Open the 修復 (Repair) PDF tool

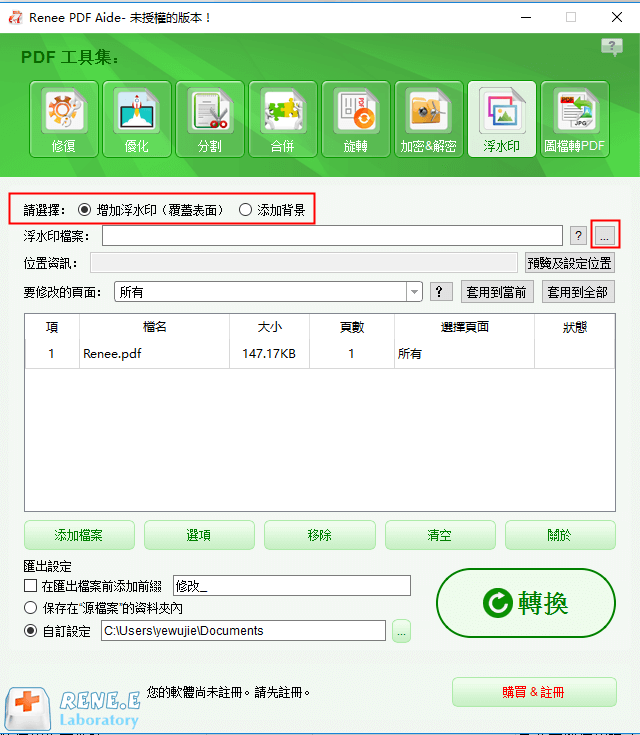point(64,119)
